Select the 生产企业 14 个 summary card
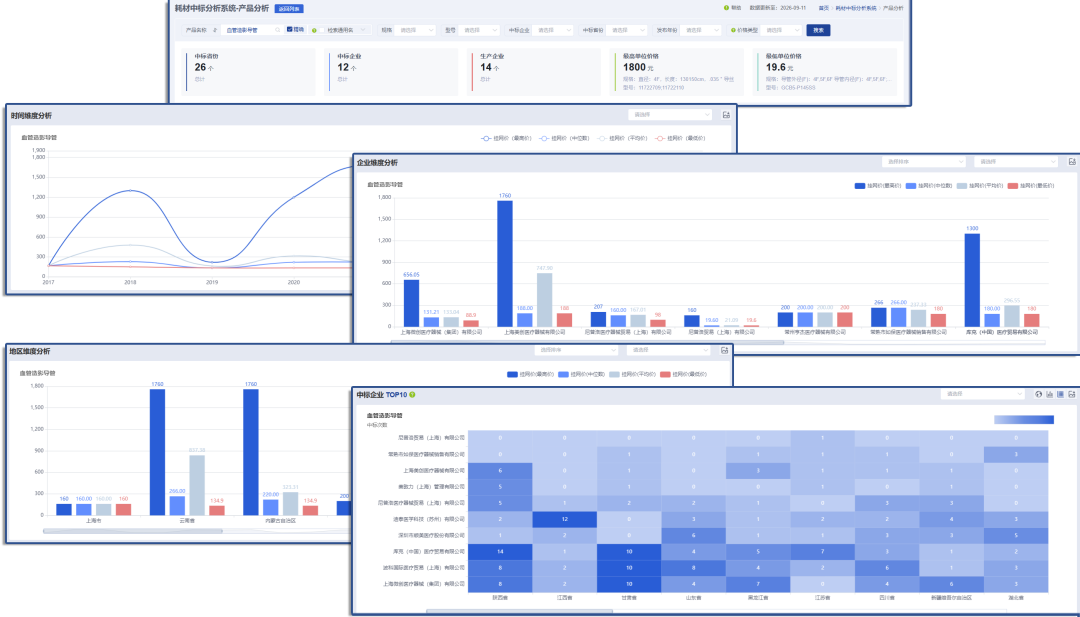Viewport: 1080px width, 617px height. click(x=534, y=71)
